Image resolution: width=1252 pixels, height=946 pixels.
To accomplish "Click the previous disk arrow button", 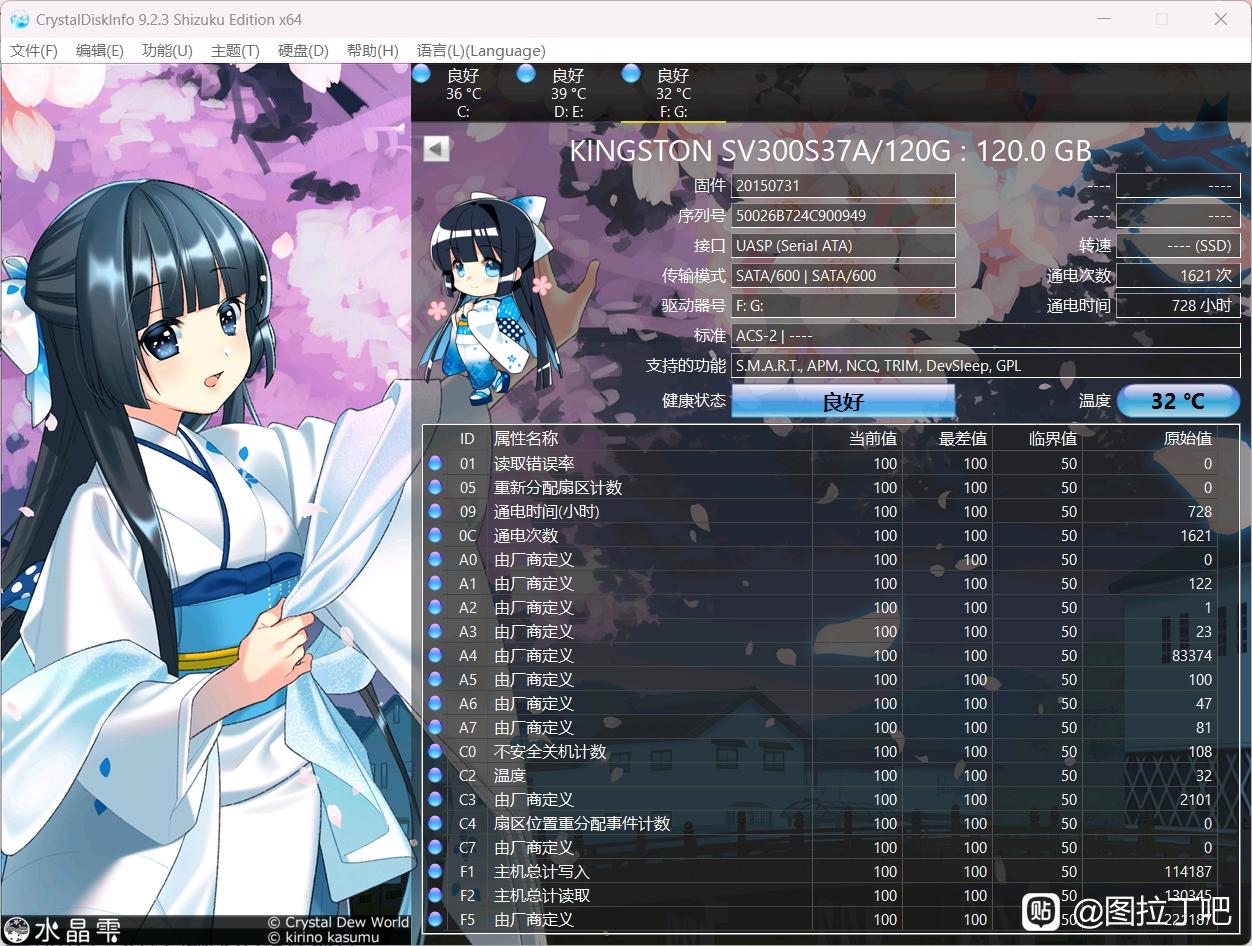I will pyautogui.click(x=436, y=148).
